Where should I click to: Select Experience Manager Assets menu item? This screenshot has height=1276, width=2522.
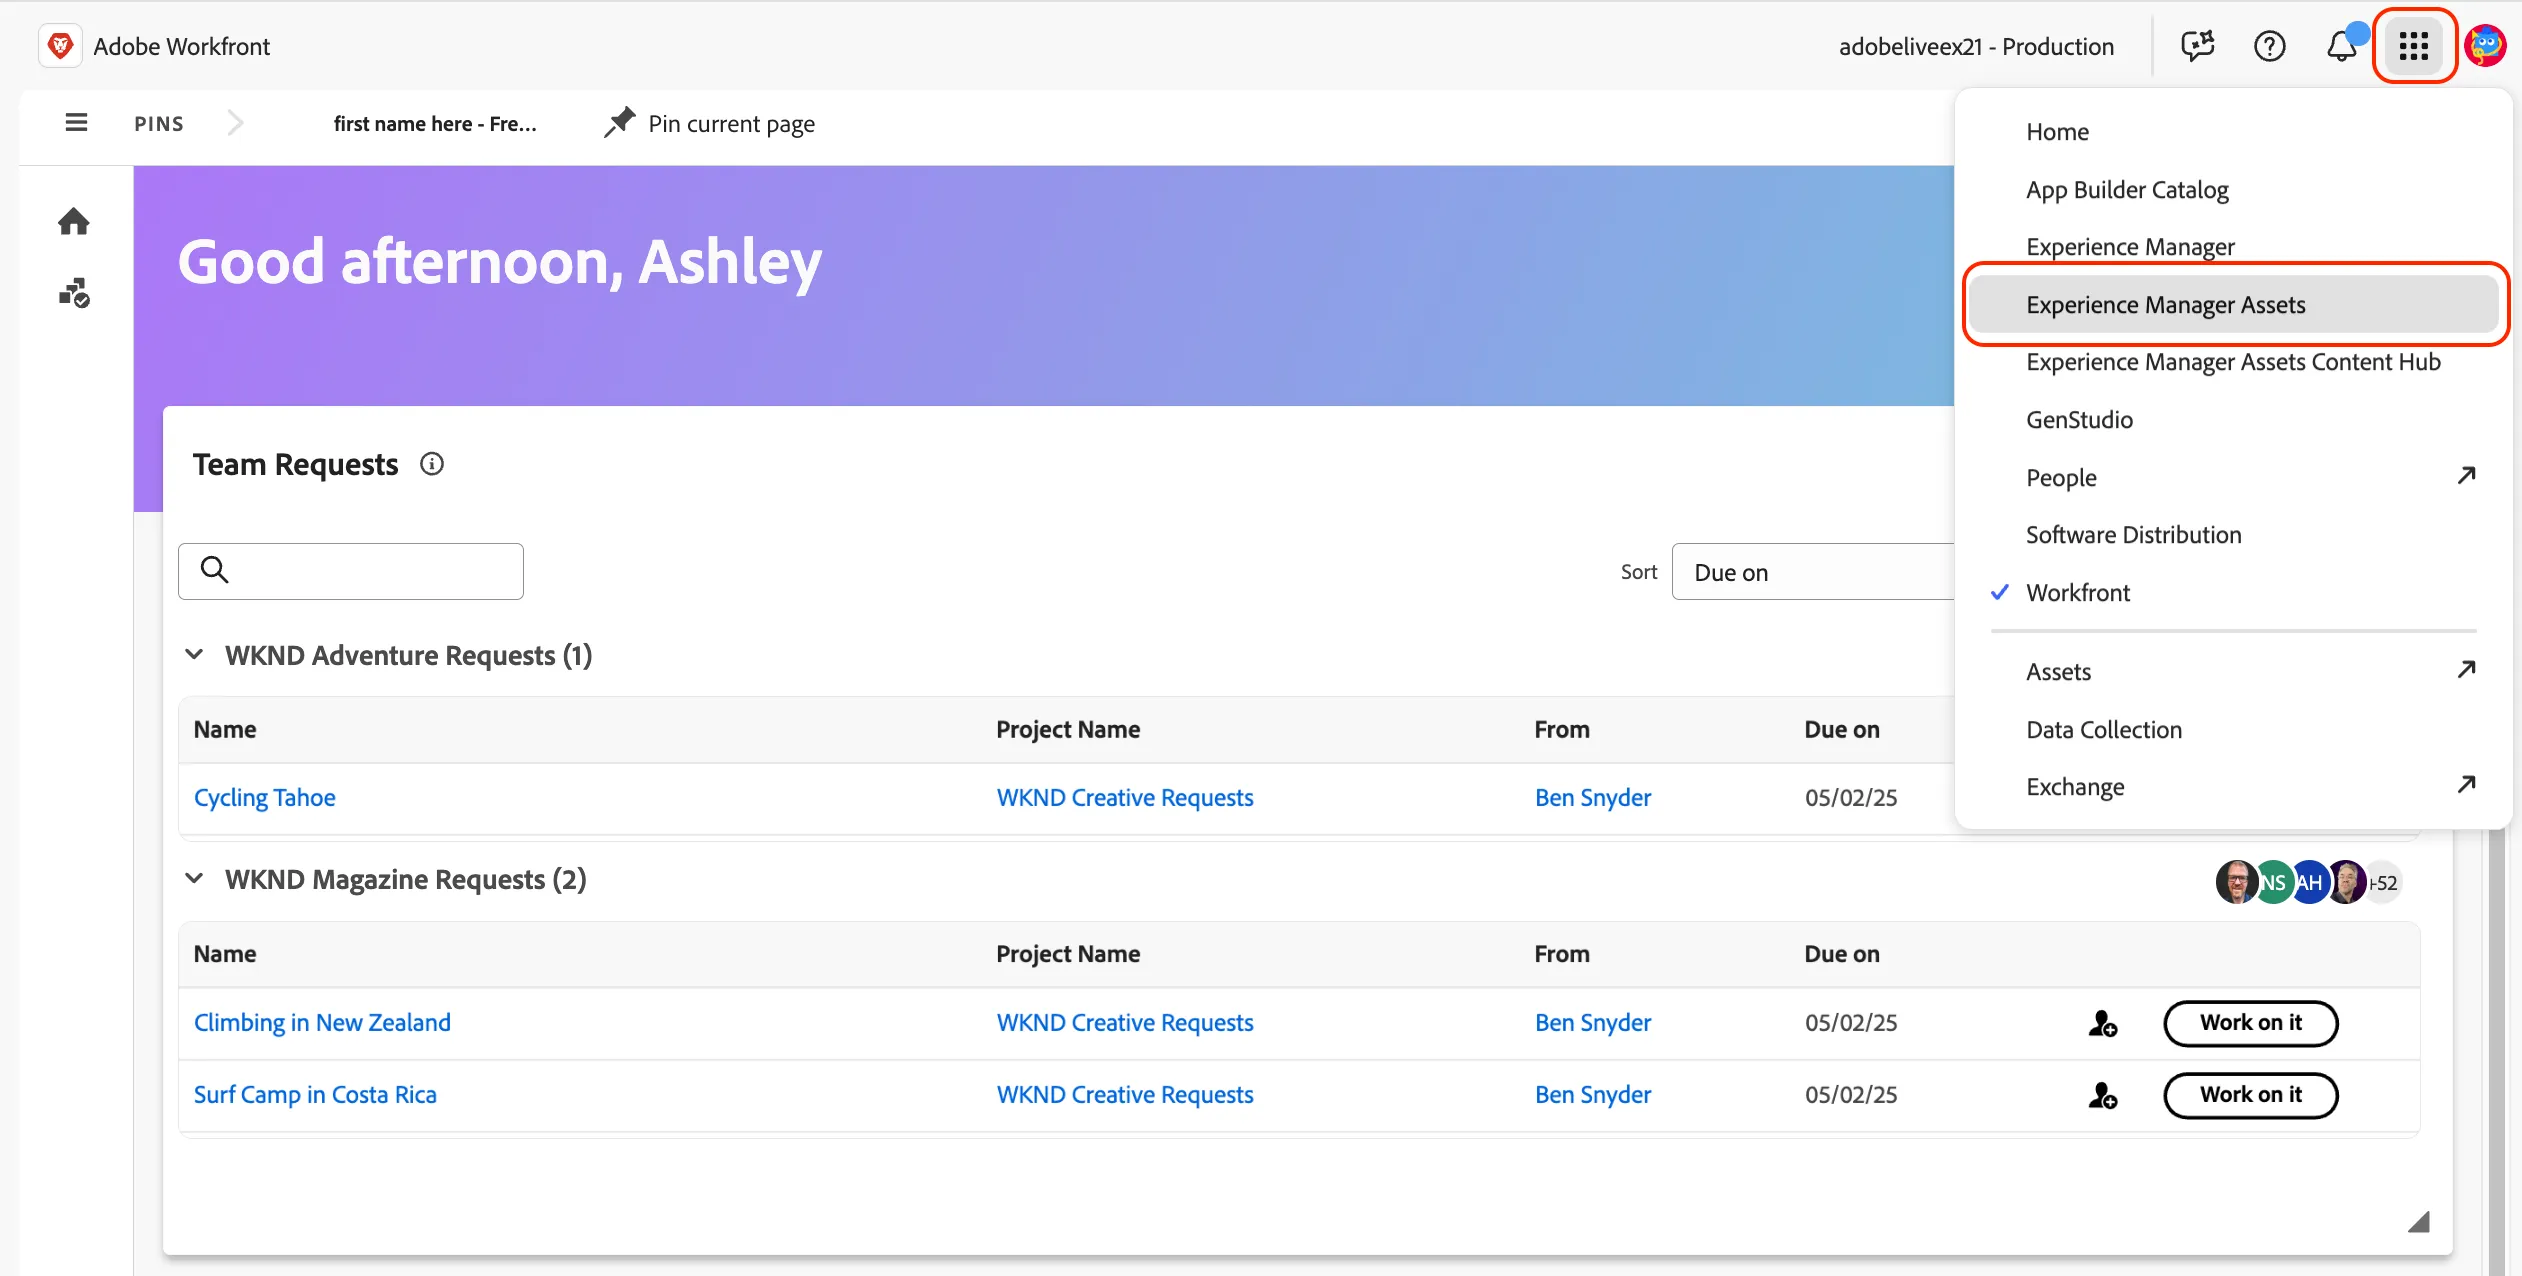(2234, 305)
